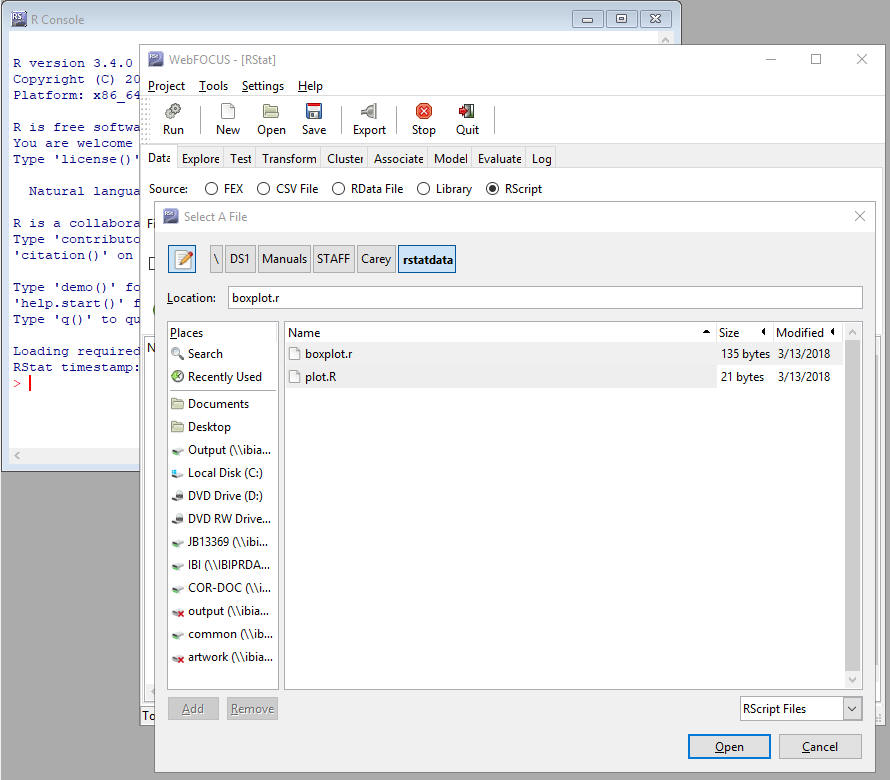Click the plot.R file icon

click(294, 376)
